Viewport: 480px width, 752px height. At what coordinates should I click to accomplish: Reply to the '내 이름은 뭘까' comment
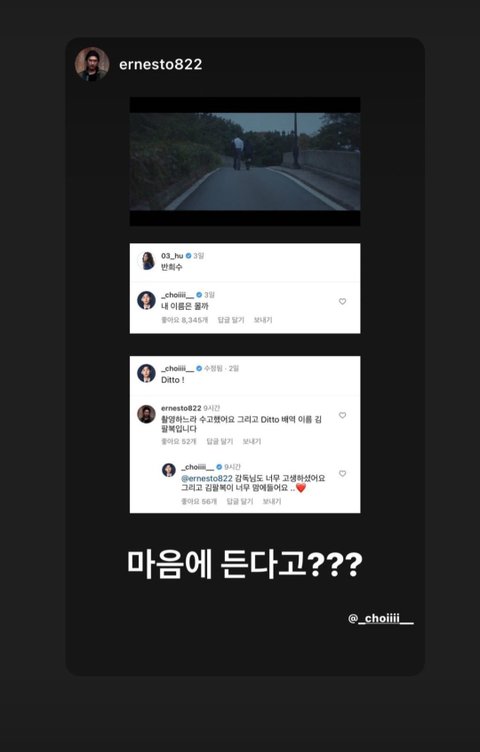[x=231, y=320]
